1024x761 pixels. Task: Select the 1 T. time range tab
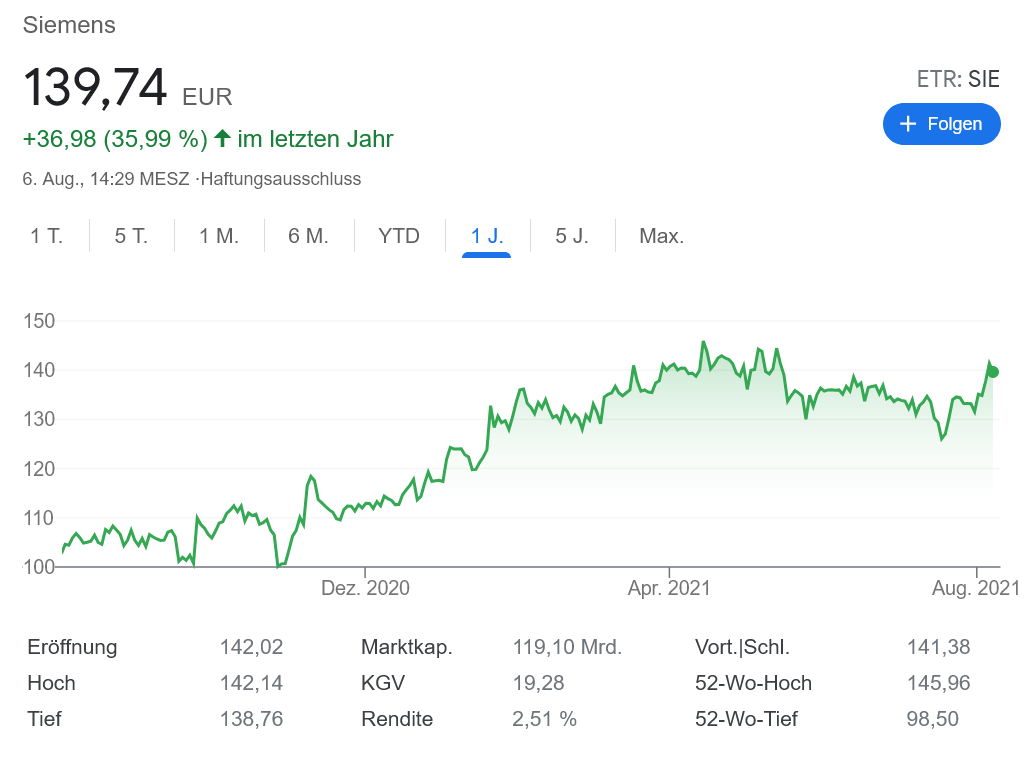[46, 236]
